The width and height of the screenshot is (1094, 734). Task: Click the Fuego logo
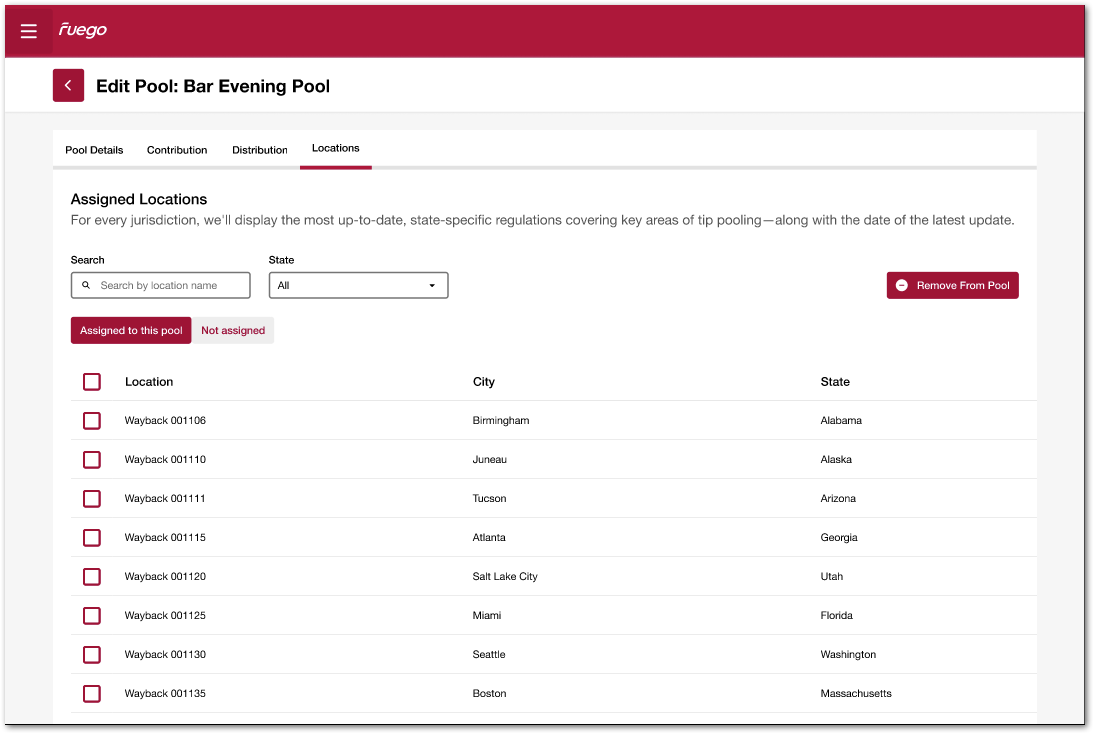[x=83, y=30]
